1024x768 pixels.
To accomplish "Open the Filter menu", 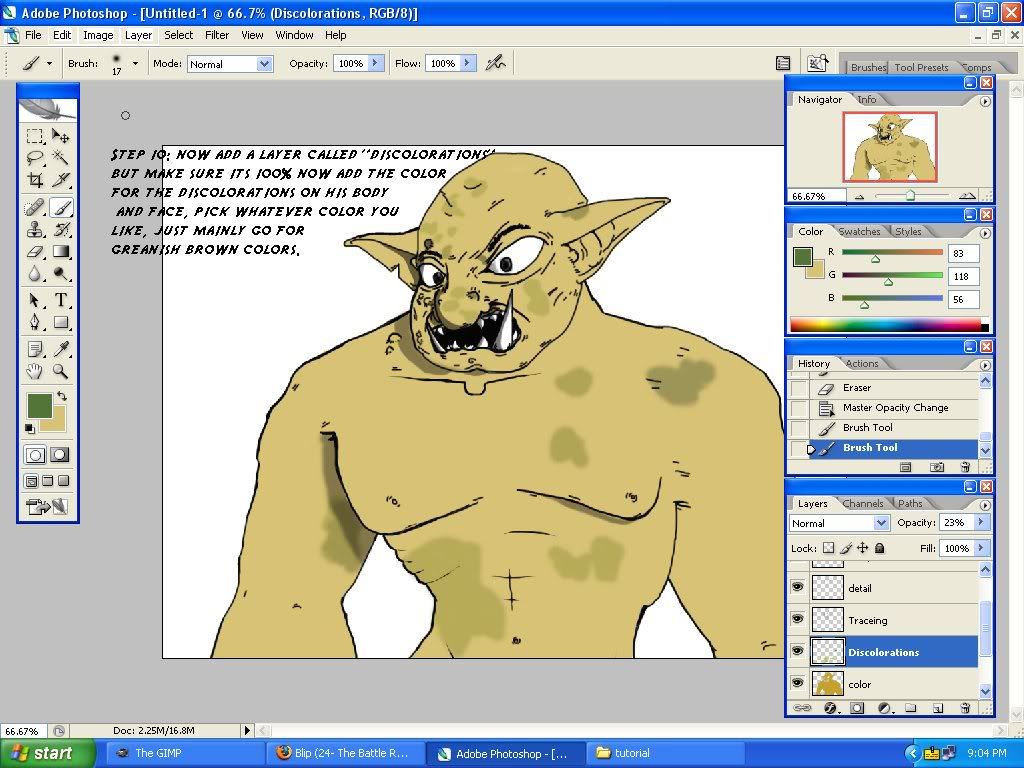I will coord(217,35).
